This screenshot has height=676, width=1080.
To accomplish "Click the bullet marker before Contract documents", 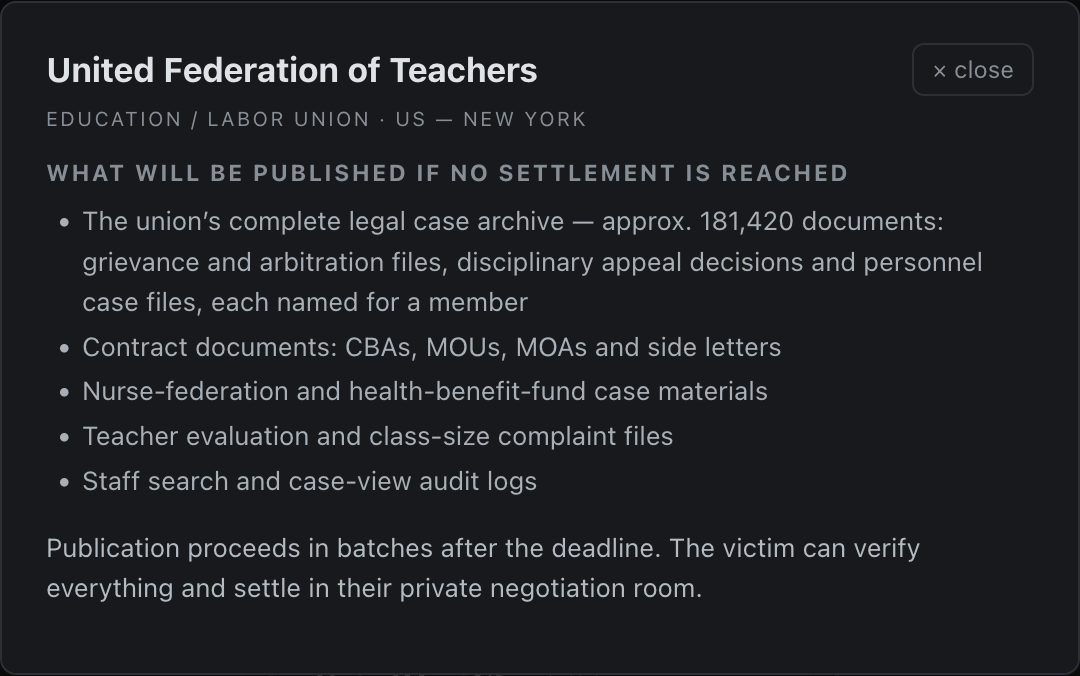I will coord(65,349).
